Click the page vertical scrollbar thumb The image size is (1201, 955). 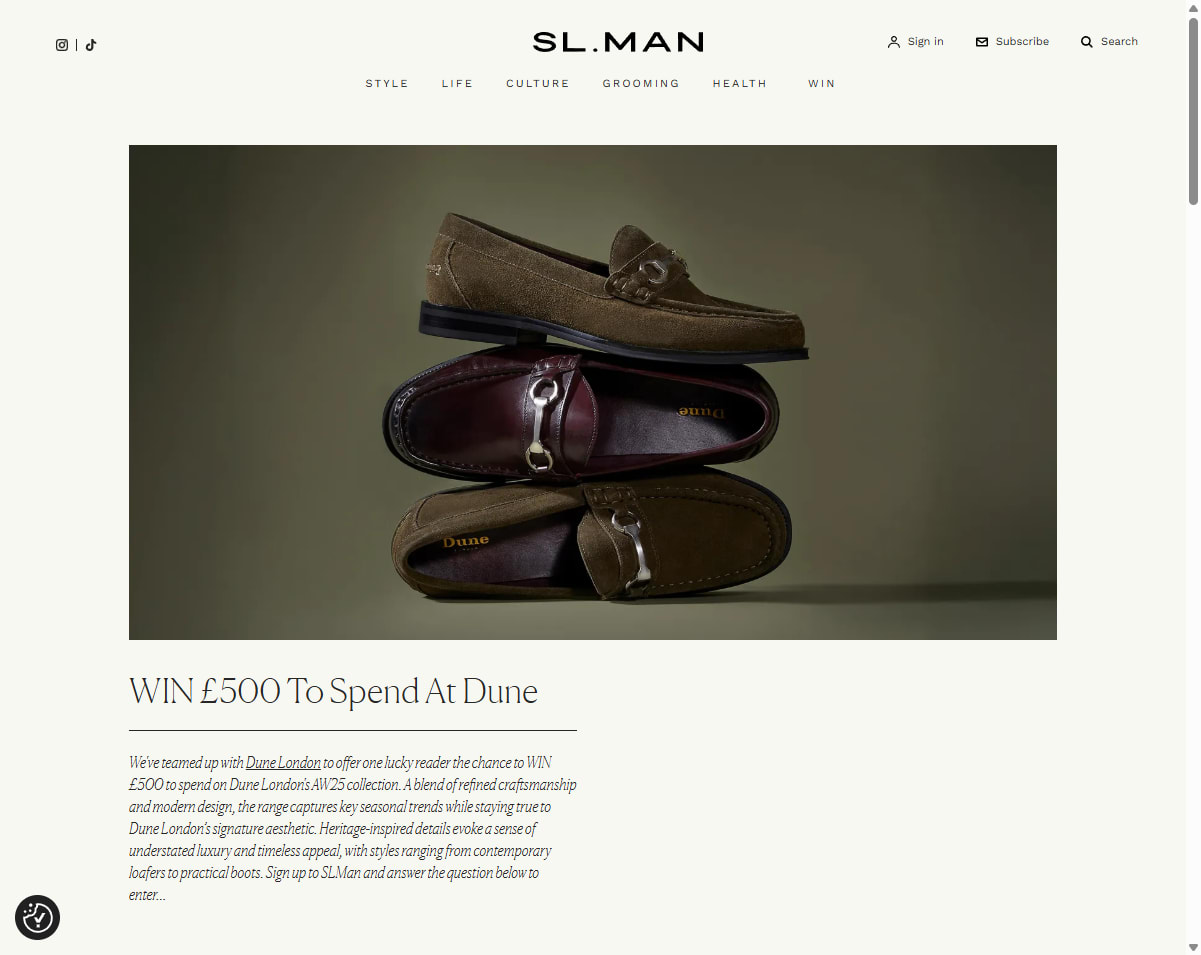coord(1193,110)
